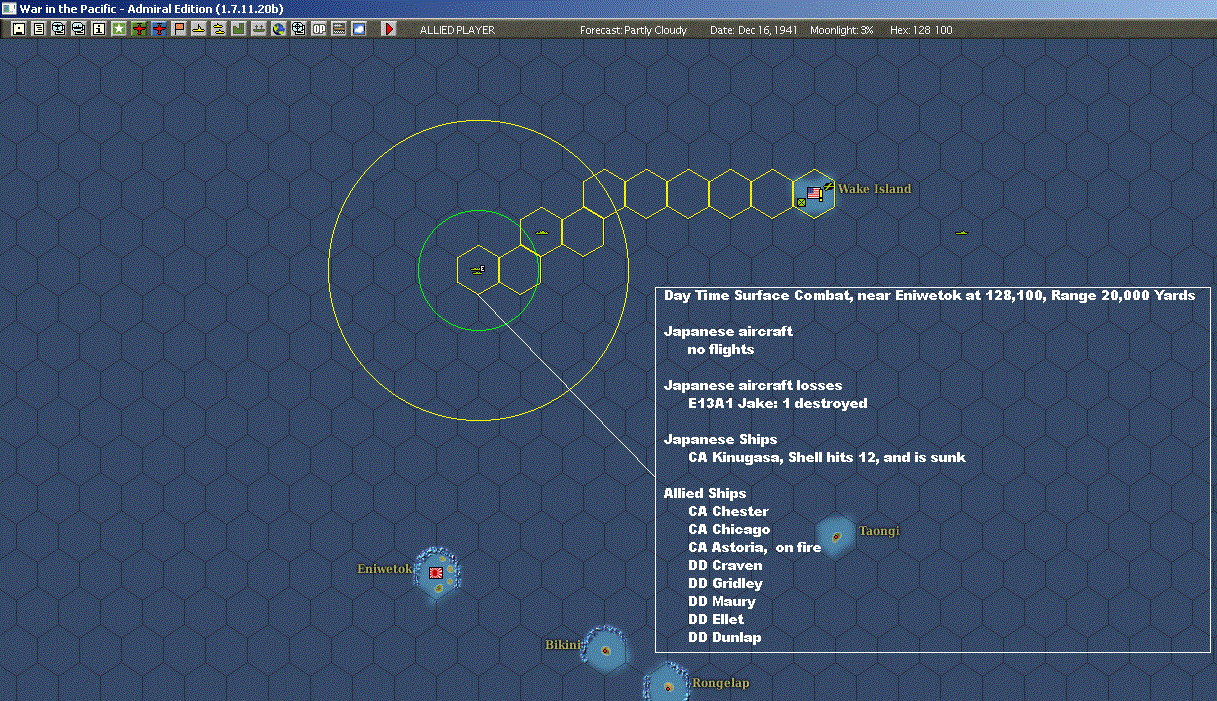Click 'CA Chester' in Allied Ships list
Image resolution: width=1217 pixels, height=701 pixels.
(728, 511)
